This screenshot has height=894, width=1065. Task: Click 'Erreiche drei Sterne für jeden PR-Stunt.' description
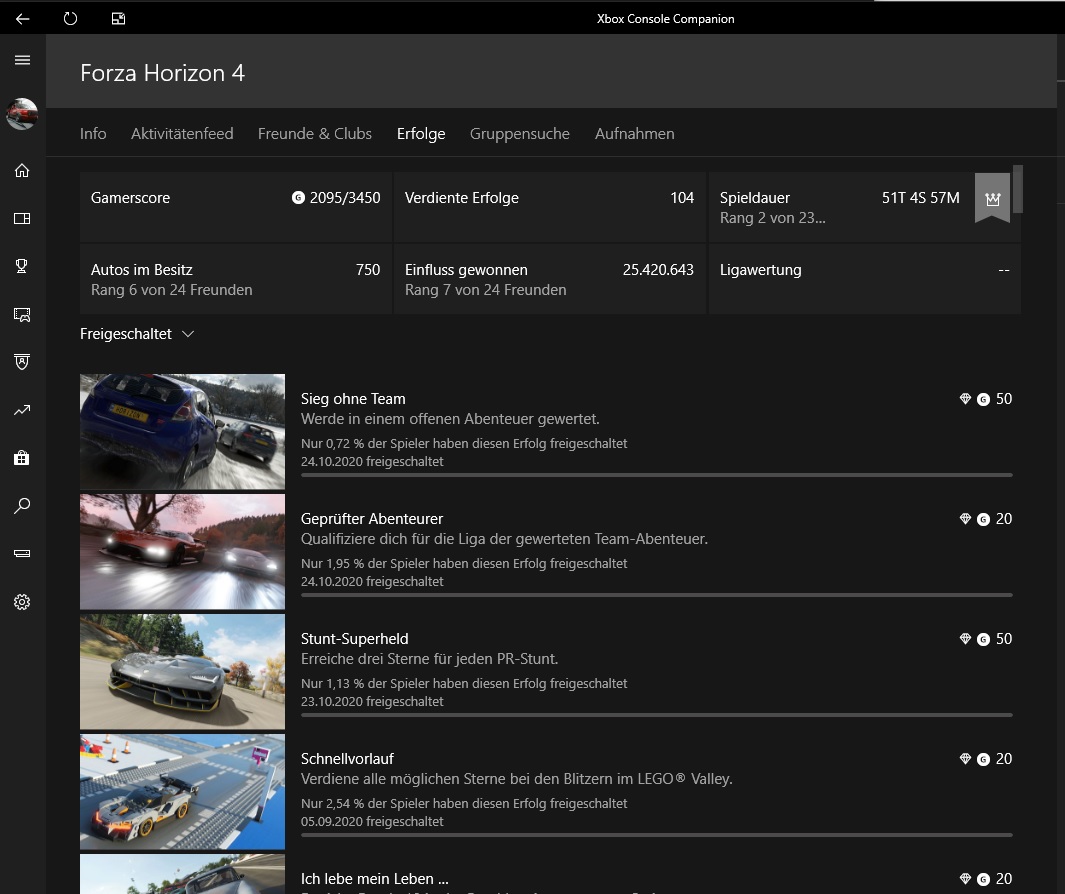429,659
